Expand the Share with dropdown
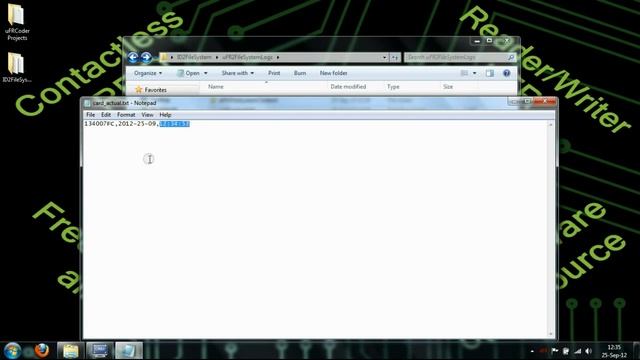 [x=238, y=73]
